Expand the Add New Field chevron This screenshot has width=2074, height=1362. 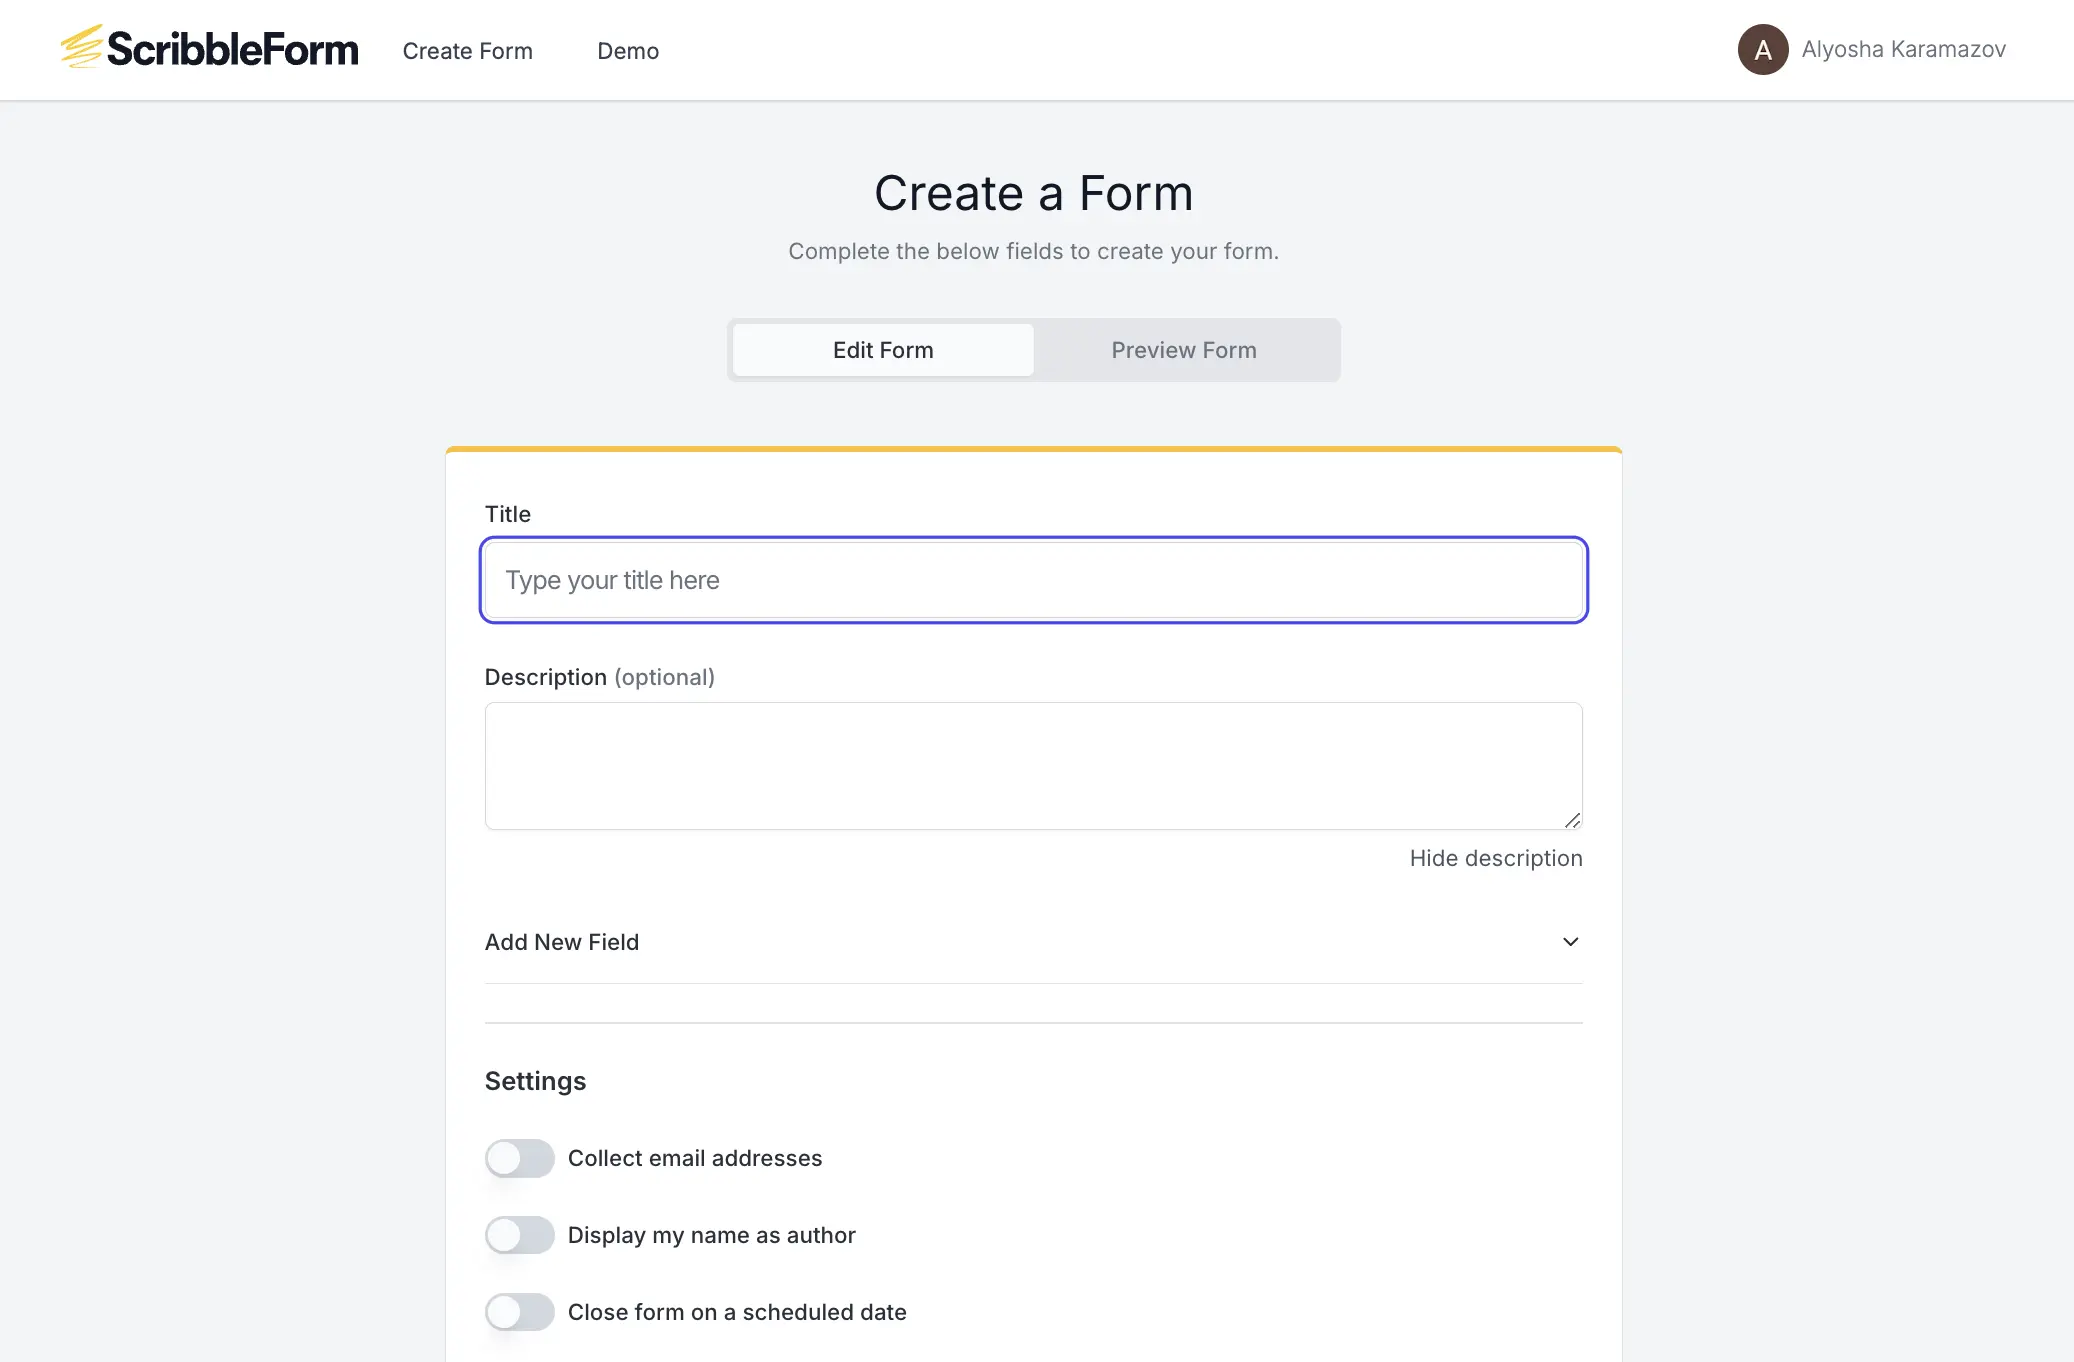tap(1569, 941)
